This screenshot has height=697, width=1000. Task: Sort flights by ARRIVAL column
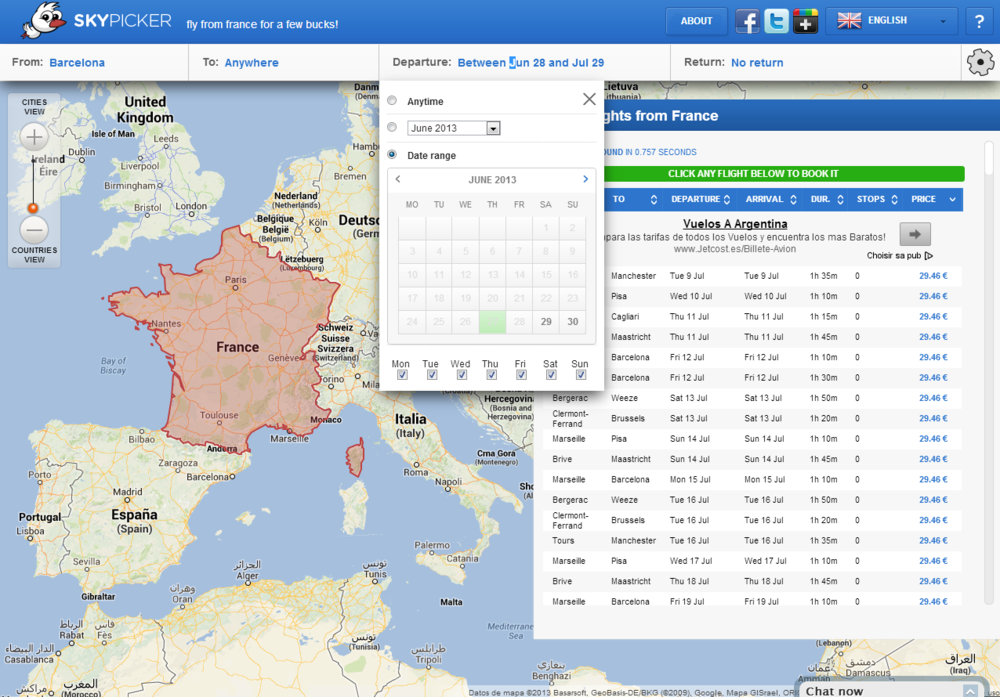coord(770,199)
